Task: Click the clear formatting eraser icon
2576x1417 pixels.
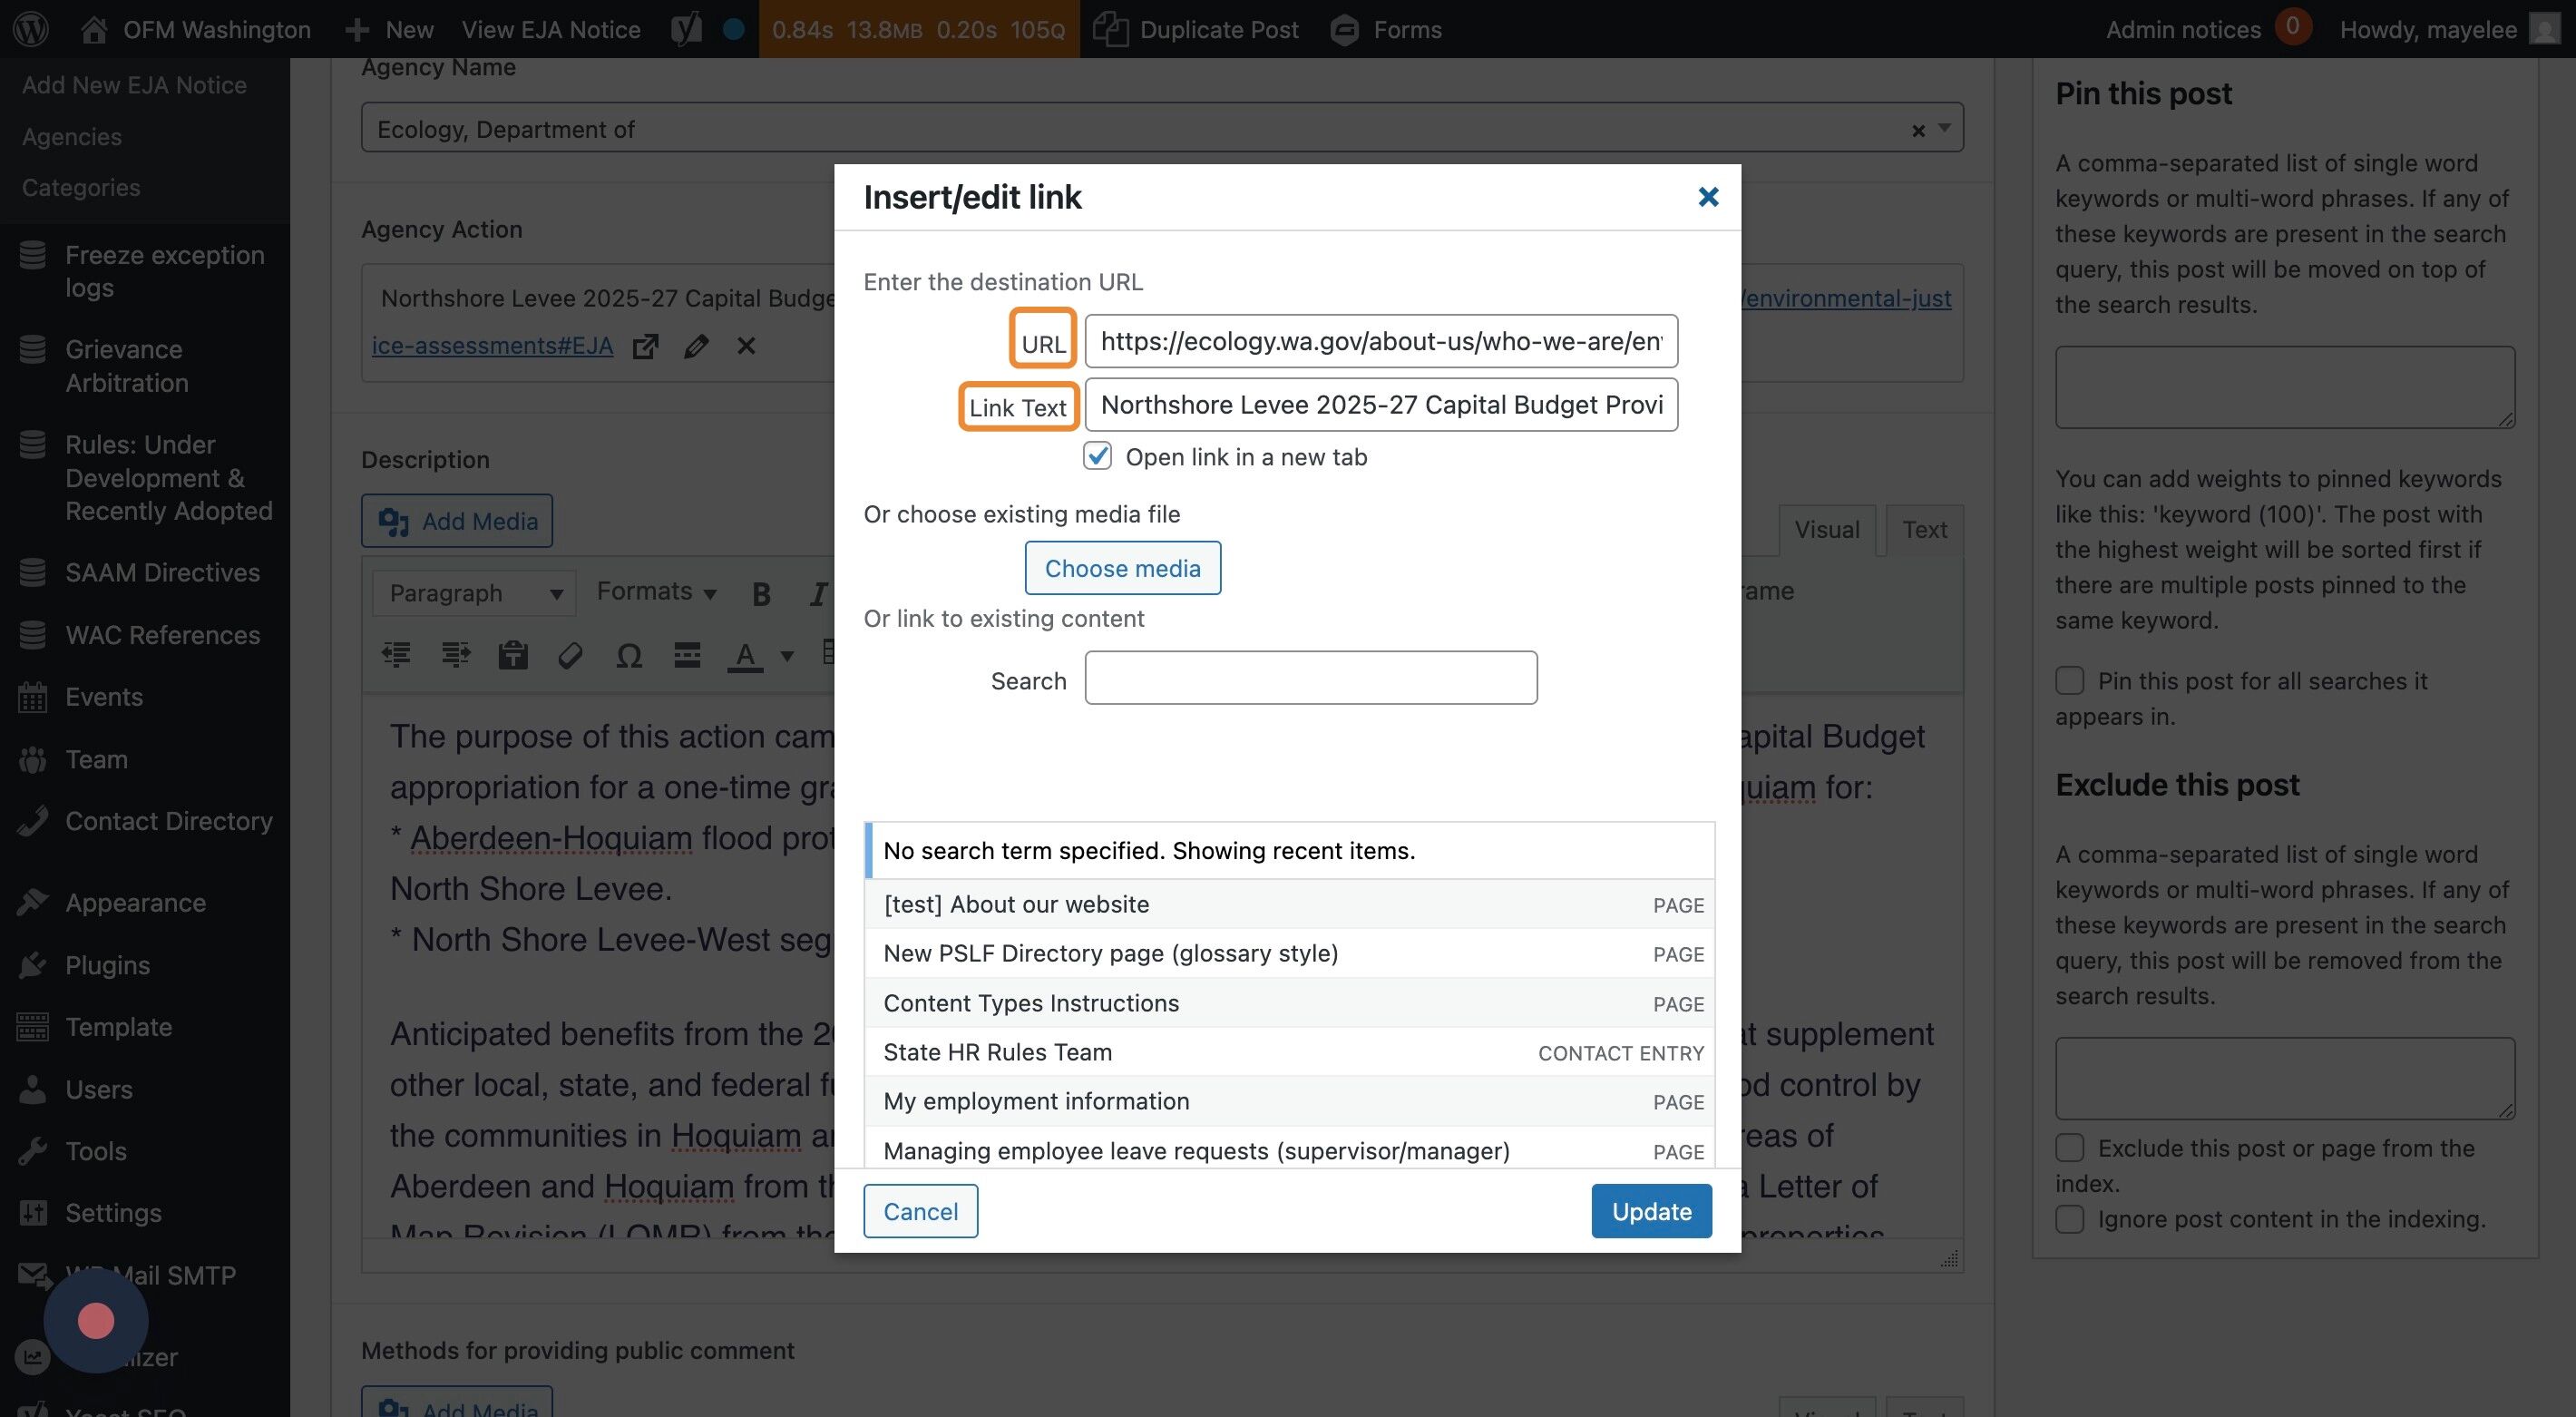Action: [570, 656]
